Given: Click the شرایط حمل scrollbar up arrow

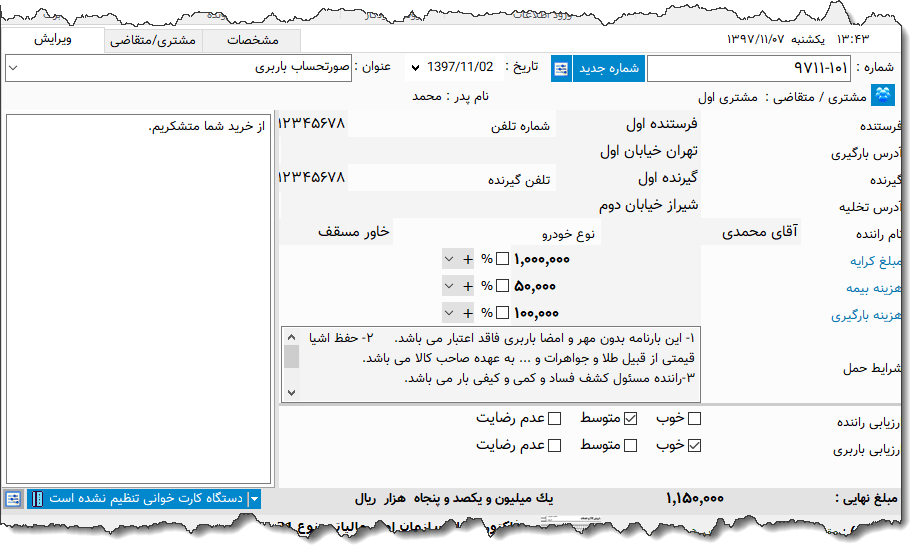Looking at the screenshot, I should (x=292, y=338).
